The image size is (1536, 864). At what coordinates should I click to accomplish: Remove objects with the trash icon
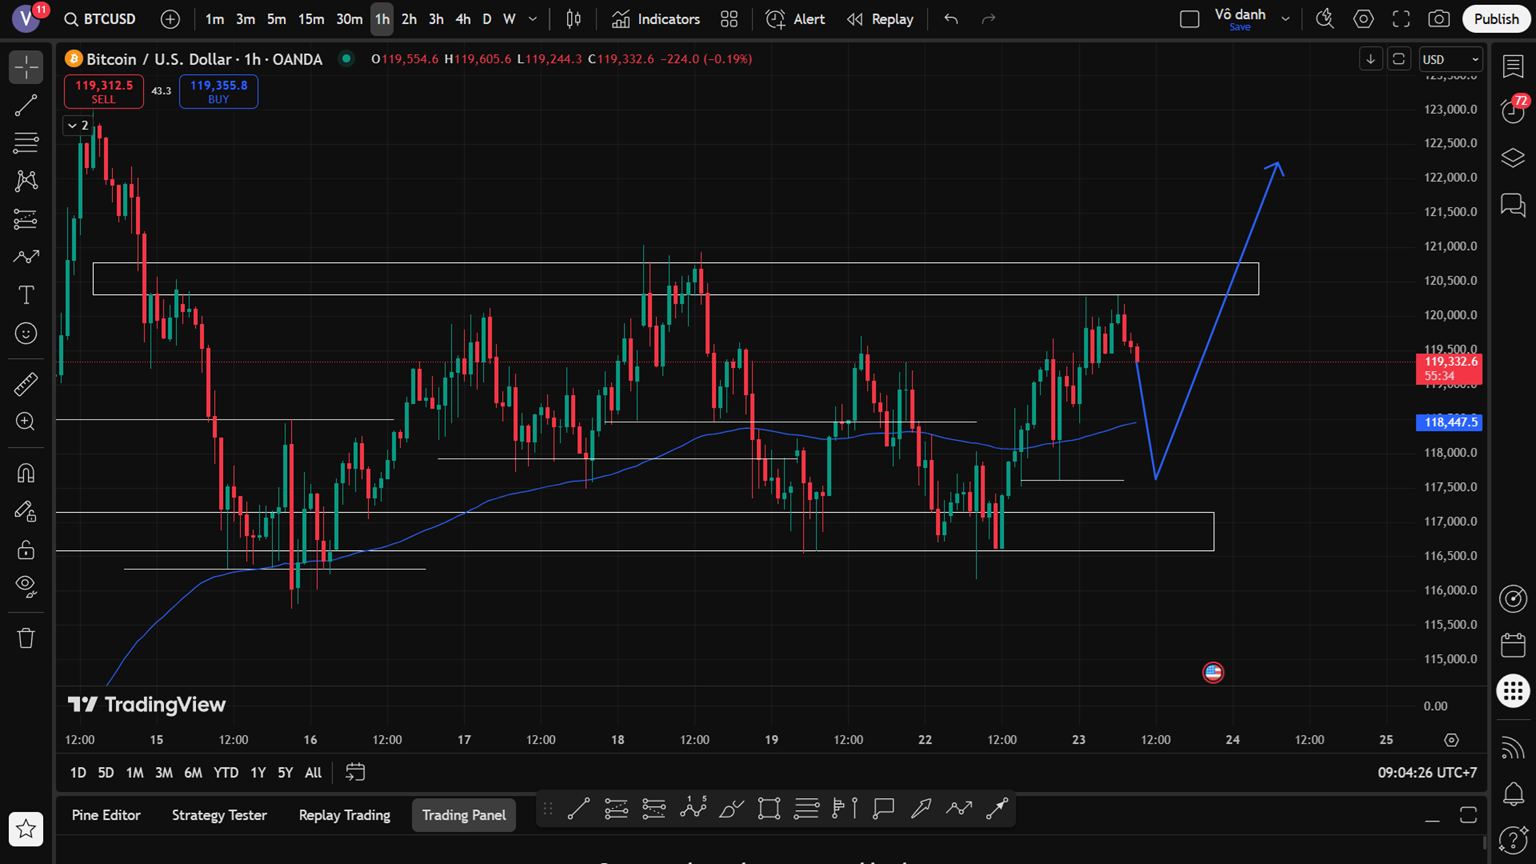coord(26,638)
